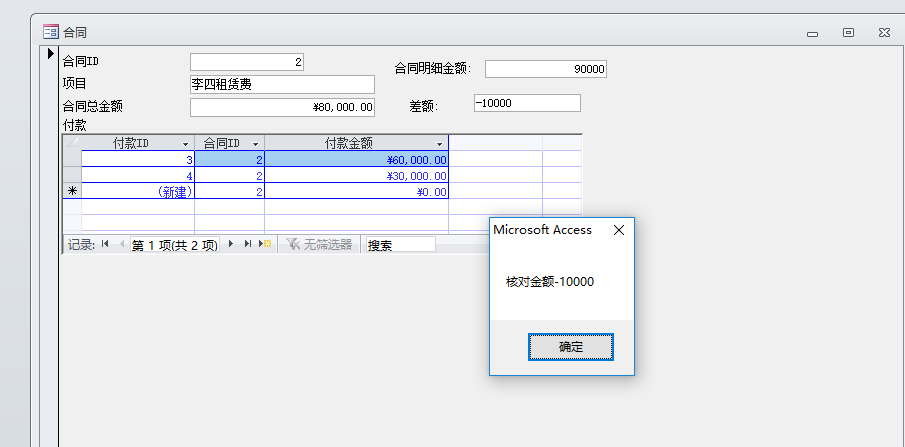Open the 付款金额 column dropdown
This screenshot has height=447, width=905.
(x=440, y=144)
